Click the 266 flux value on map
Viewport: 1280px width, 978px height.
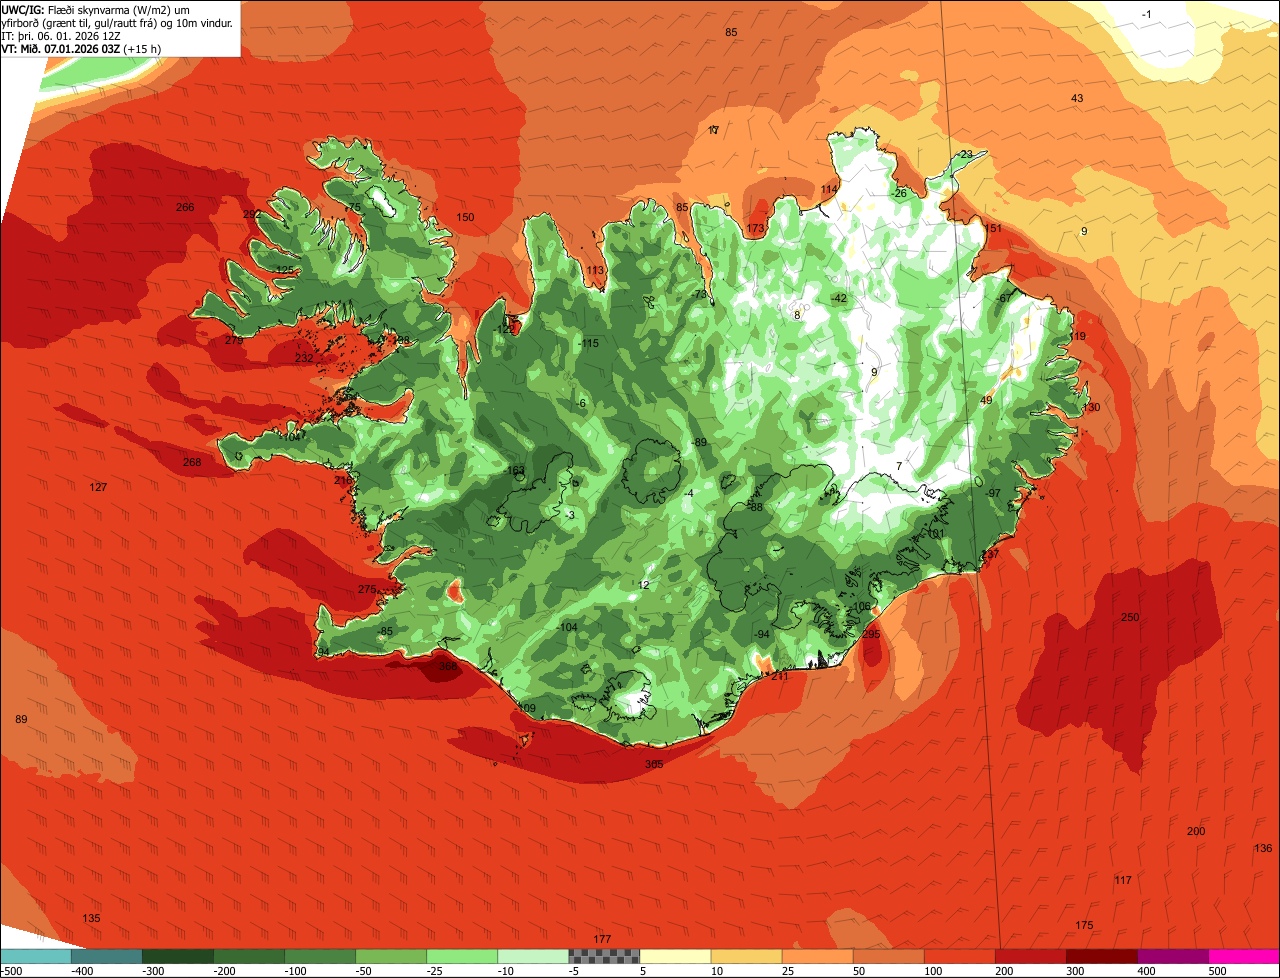point(185,207)
